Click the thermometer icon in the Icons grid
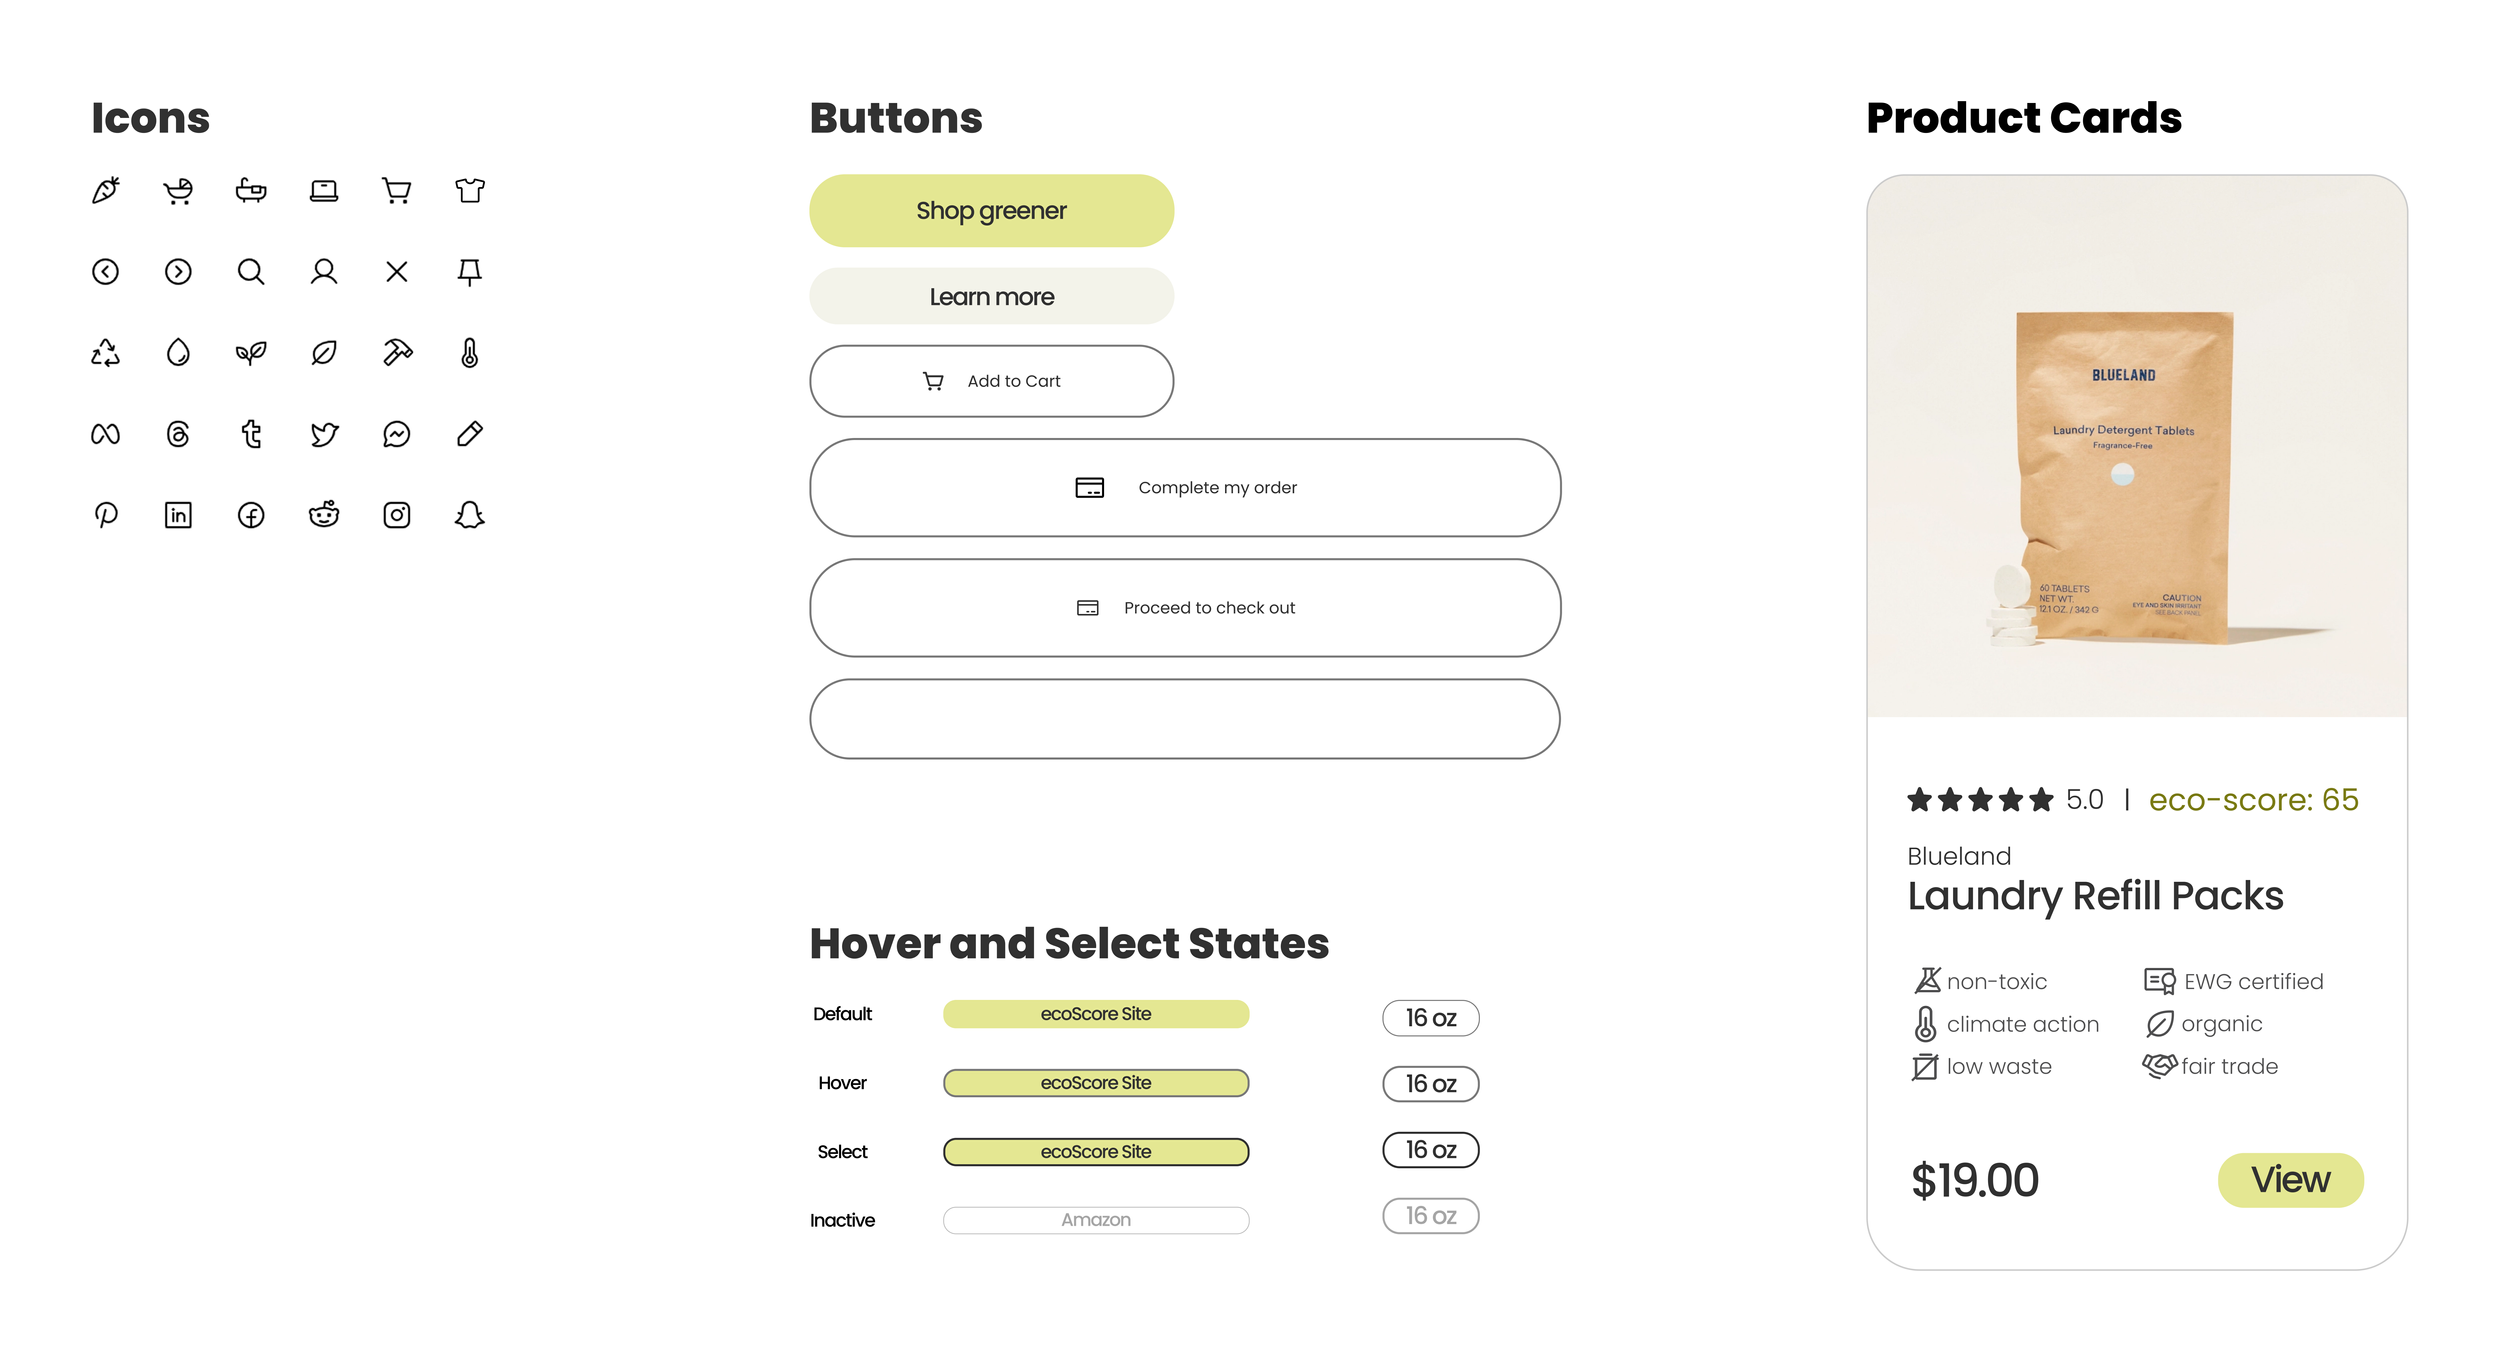 (x=469, y=352)
